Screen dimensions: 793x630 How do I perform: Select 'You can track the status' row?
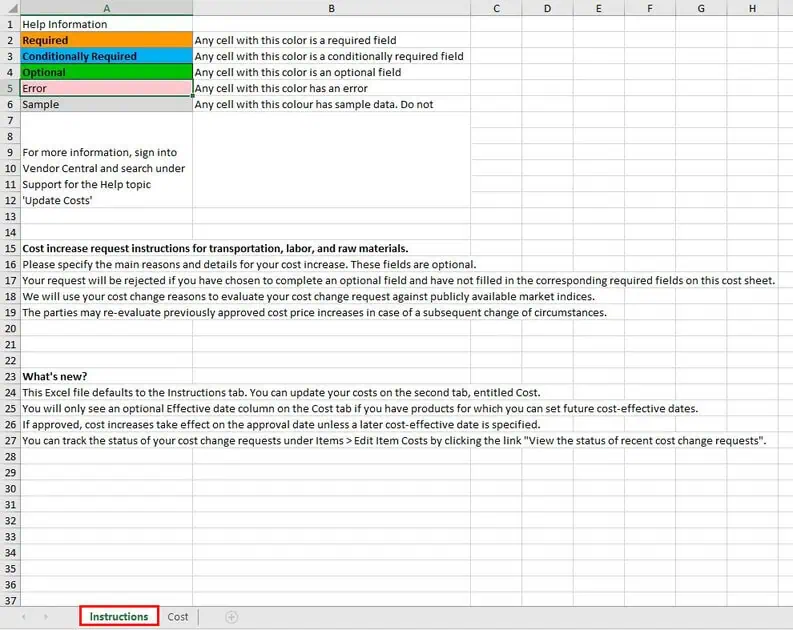pyautogui.click(x=394, y=440)
